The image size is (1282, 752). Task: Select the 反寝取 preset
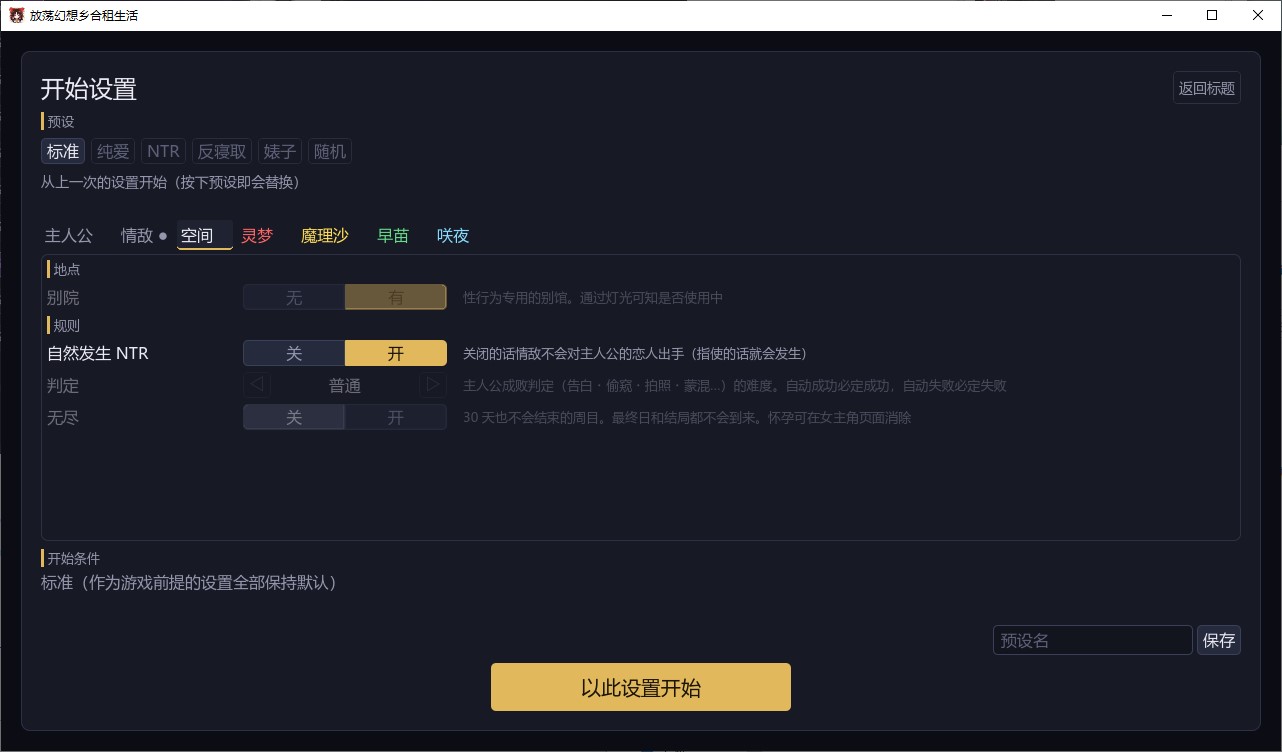(222, 151)
